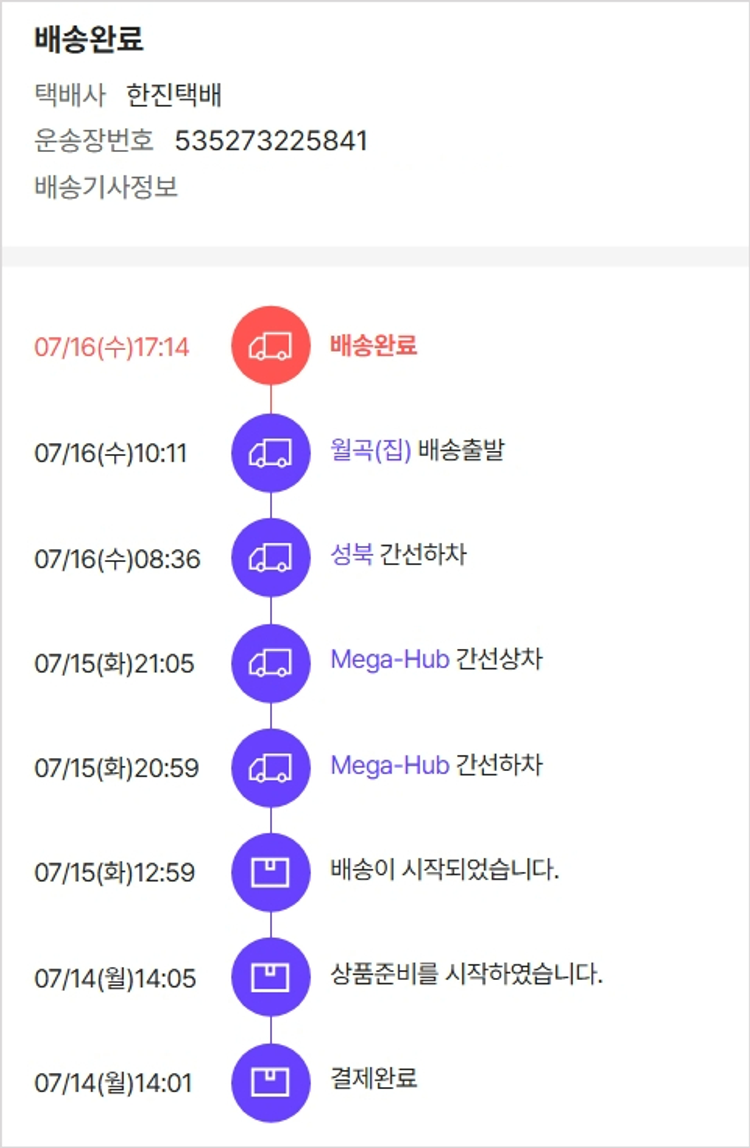Click the 07/16(수)17:14 timestamp
Screen dimensions: 750x1148
coord(112,347)
